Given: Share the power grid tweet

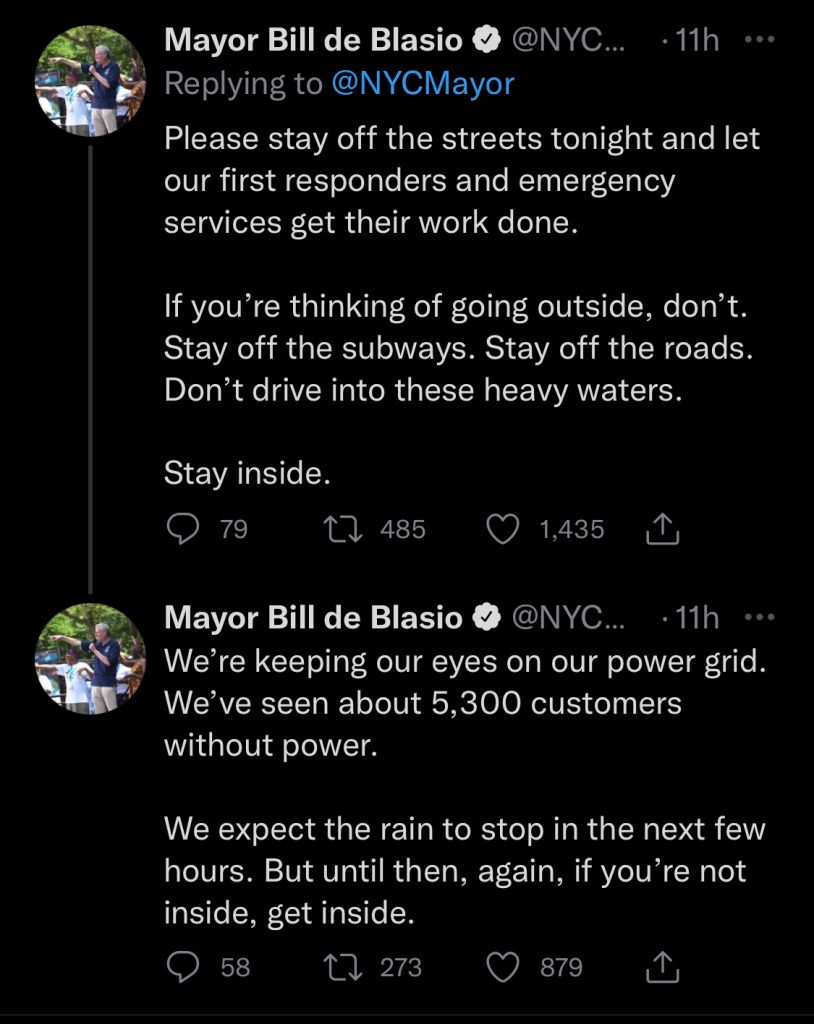Looking at the screenshot, I should pos(663,967).
